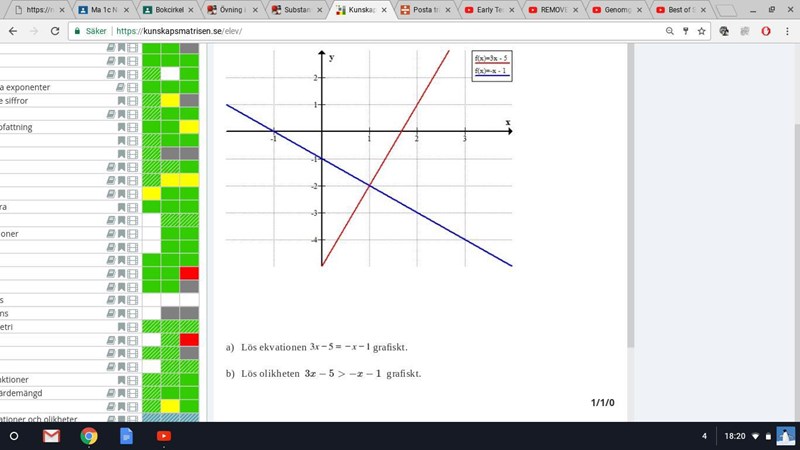Open the Chrome OS launcher circle
800x450 pixels.
(16, 436)
